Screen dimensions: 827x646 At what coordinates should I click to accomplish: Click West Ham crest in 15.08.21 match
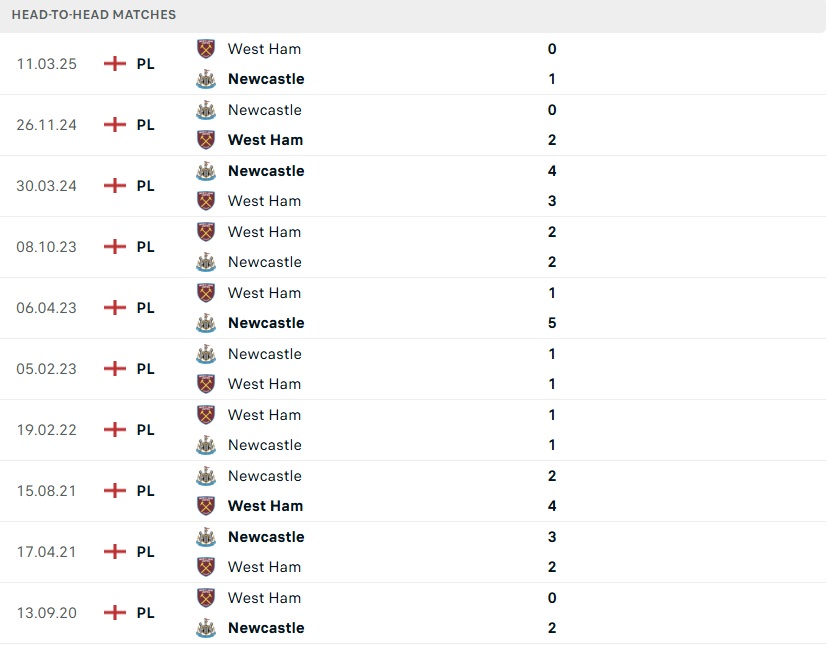coord(206,506)
